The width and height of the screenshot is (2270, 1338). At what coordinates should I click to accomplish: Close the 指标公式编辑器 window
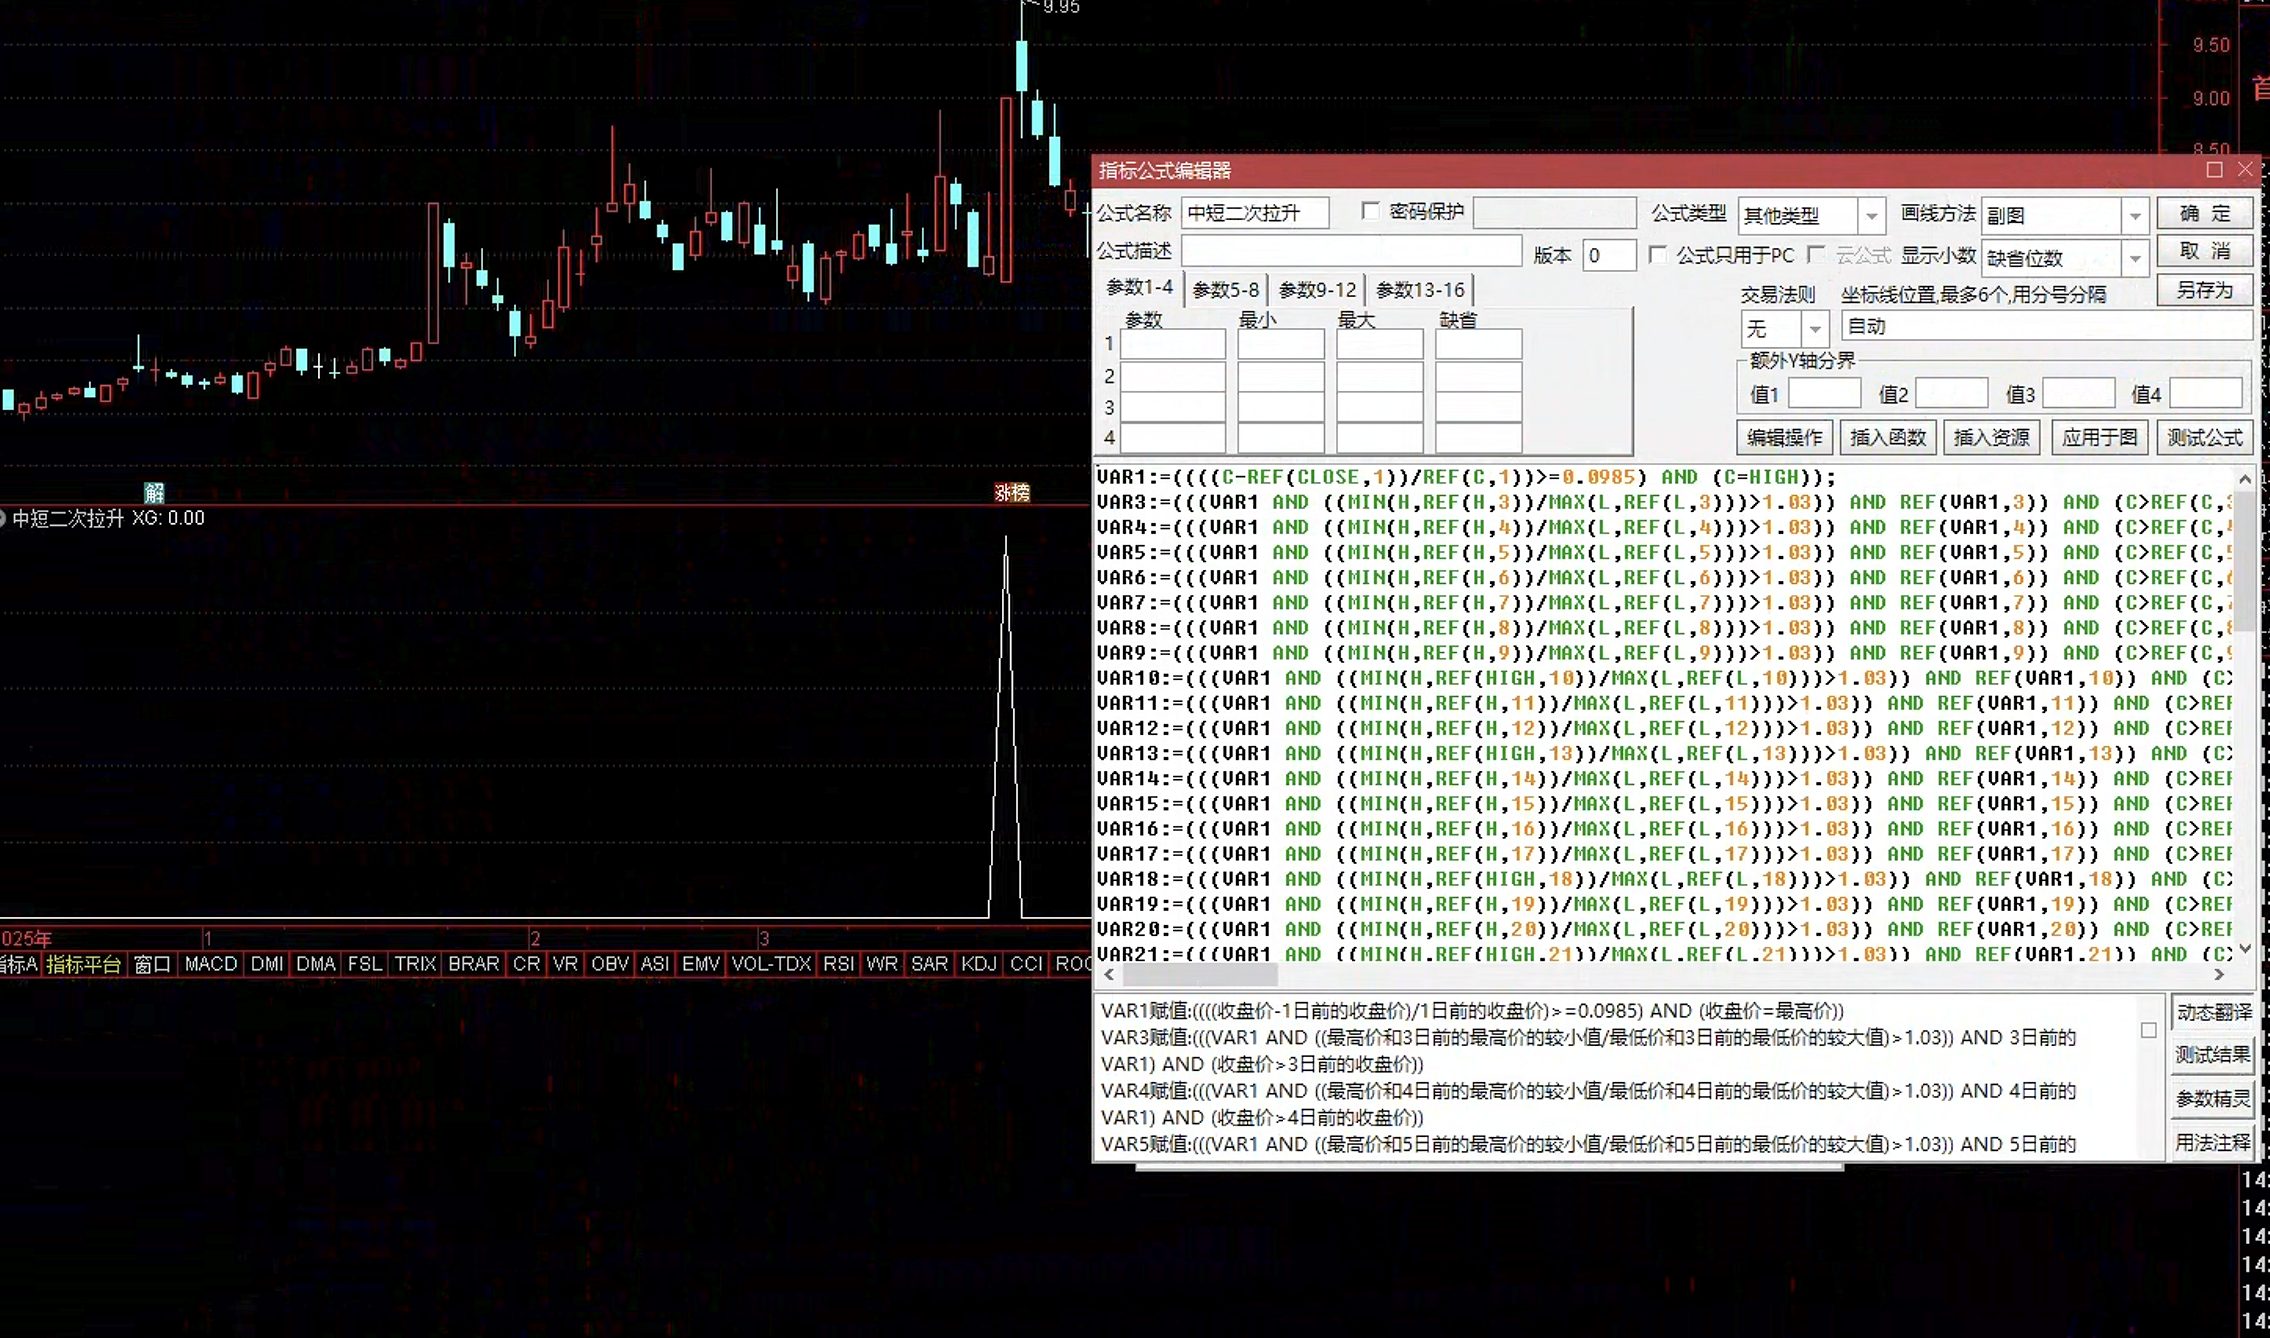[x=2245, y=170]
